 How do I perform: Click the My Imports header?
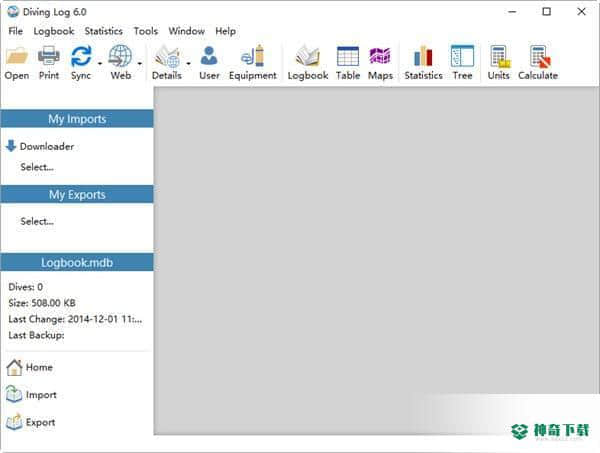point(77,119)
